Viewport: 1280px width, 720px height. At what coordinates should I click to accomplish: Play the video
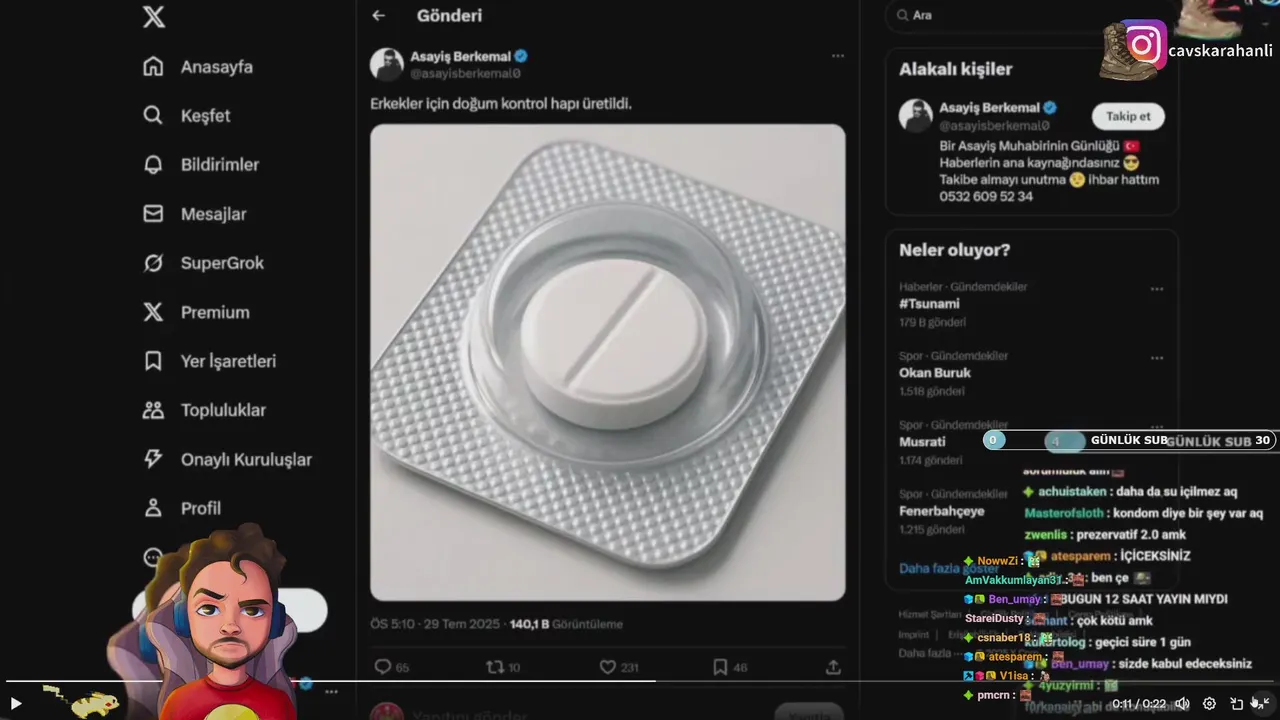(x=15, y=704)
